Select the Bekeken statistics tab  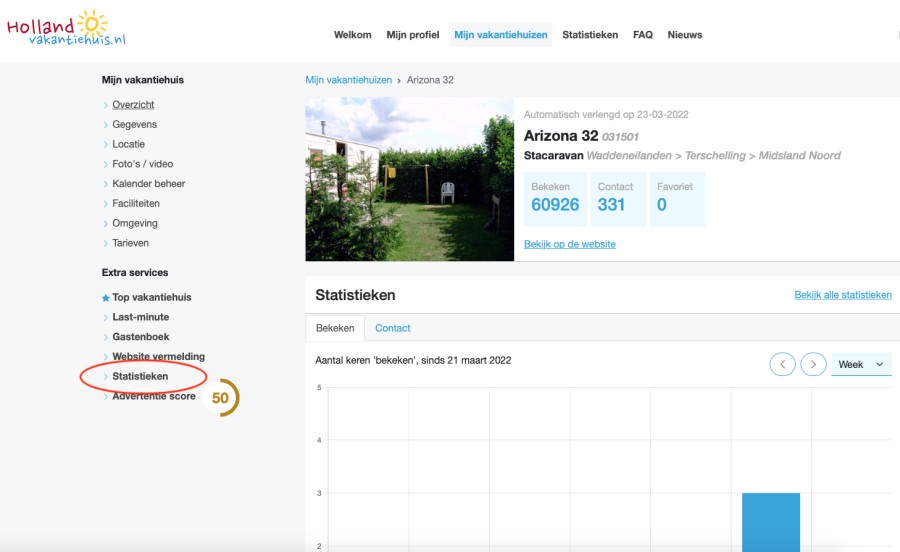tap(335, 328)
